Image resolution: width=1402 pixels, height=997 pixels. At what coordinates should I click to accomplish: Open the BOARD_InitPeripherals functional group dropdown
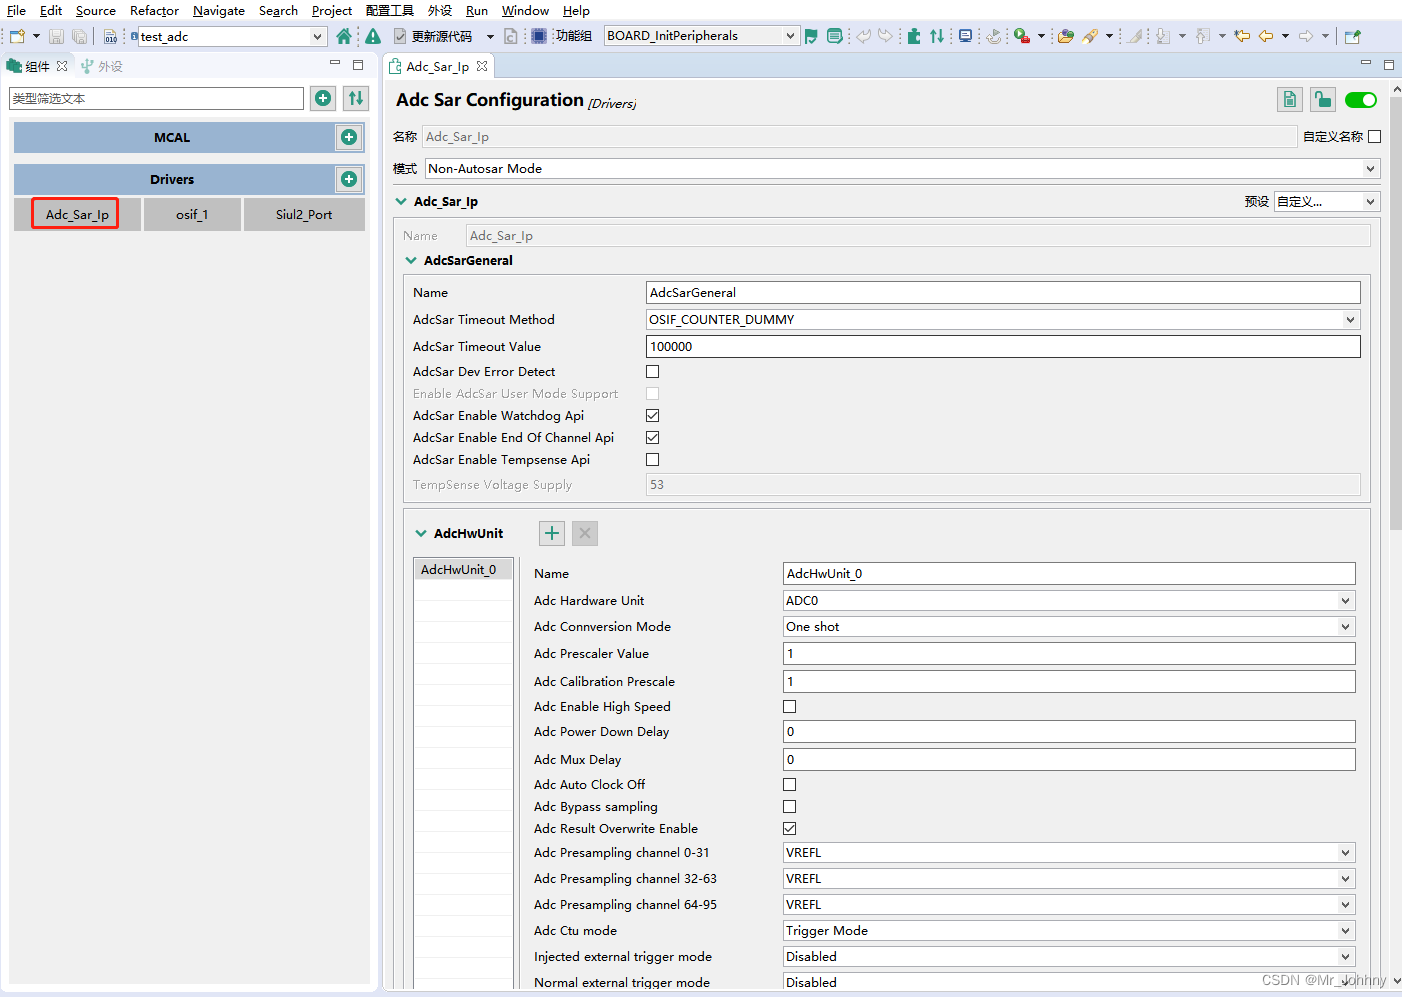701,36
